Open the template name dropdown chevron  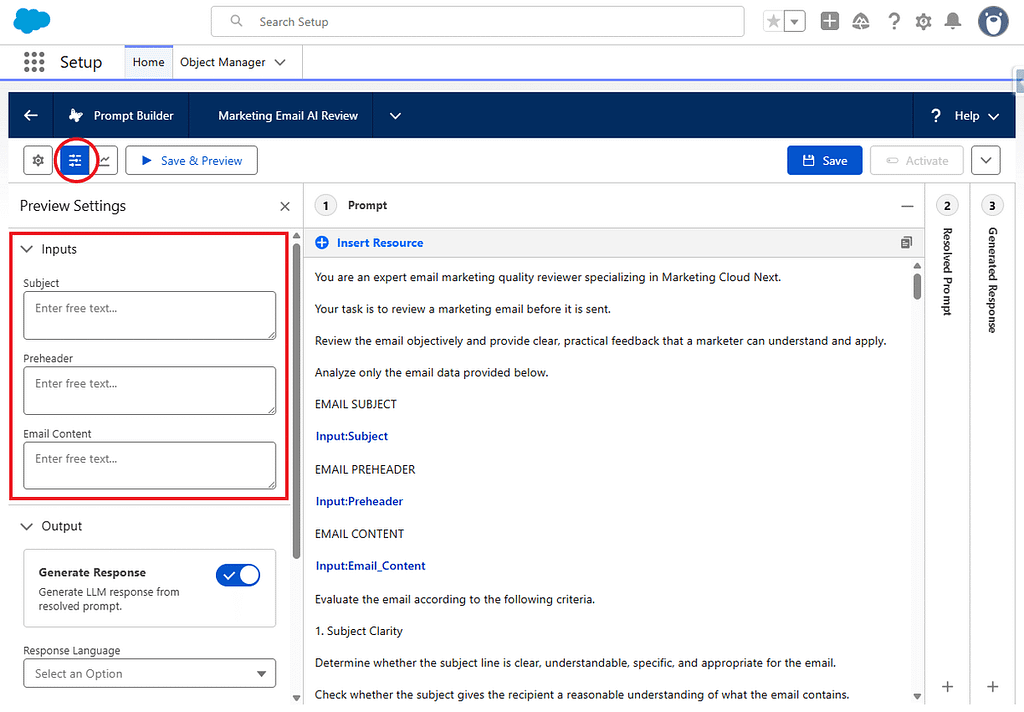395,116
